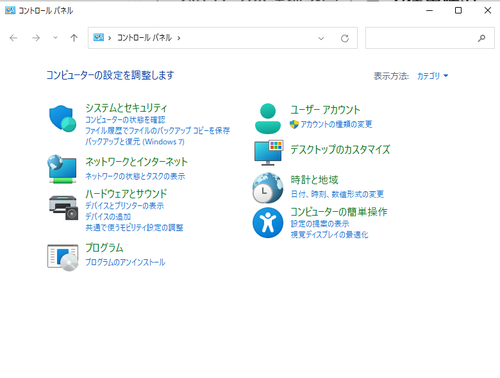Go up one level with up arrow
The height and width of the screenshot is (378, 500).
coord(74,38)
